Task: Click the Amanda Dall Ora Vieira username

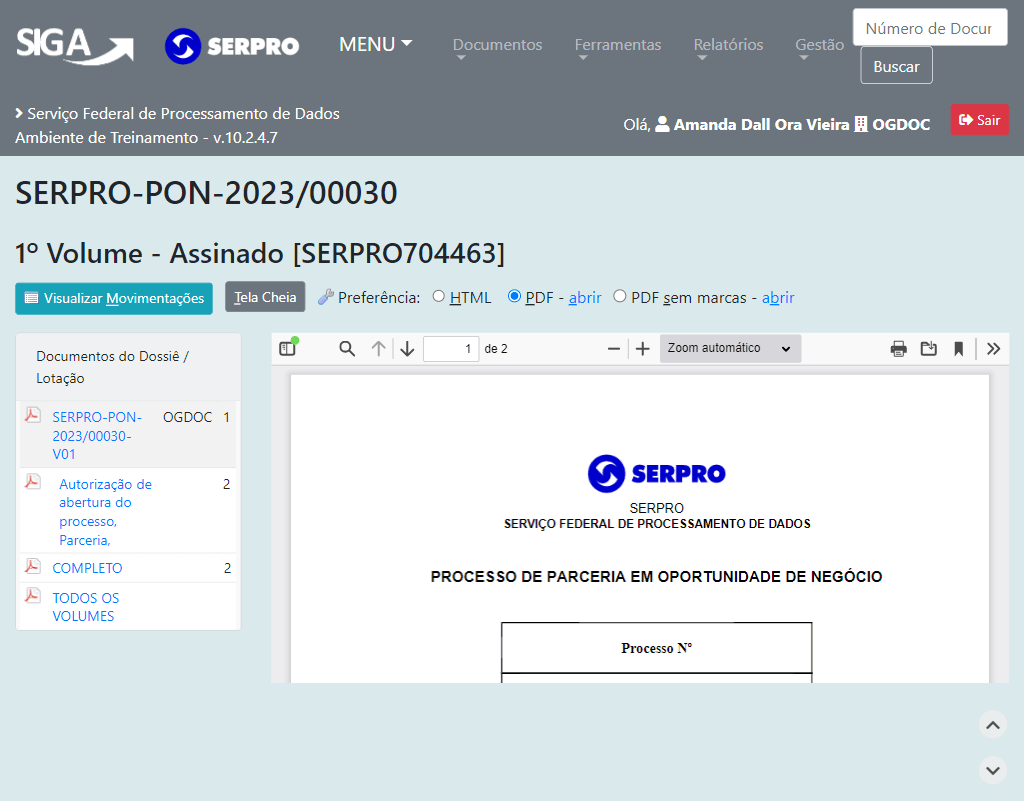Action: [761, 124]
